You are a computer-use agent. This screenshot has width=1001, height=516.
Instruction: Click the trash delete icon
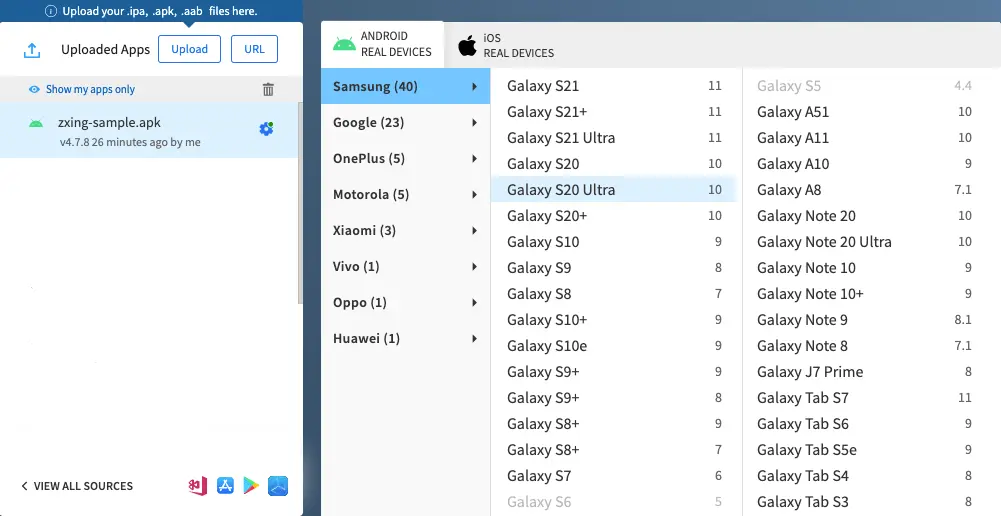coord(268,89)
